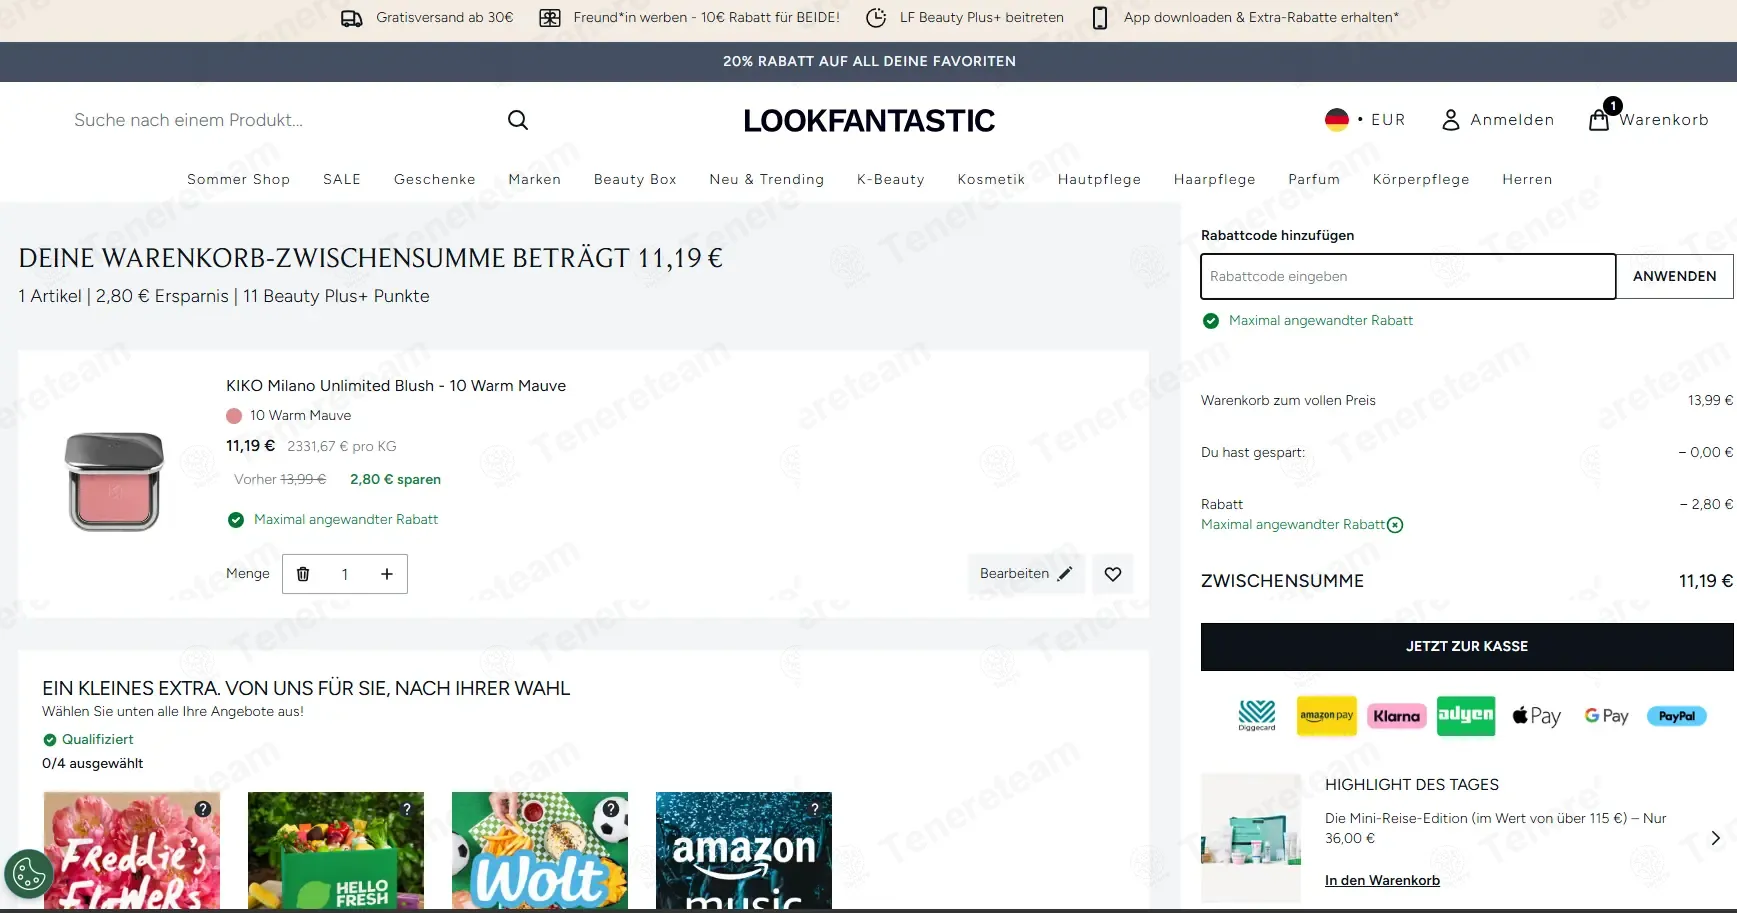
Task: Focus the Rabattcode eingeben field
Action: [1408, 276]
